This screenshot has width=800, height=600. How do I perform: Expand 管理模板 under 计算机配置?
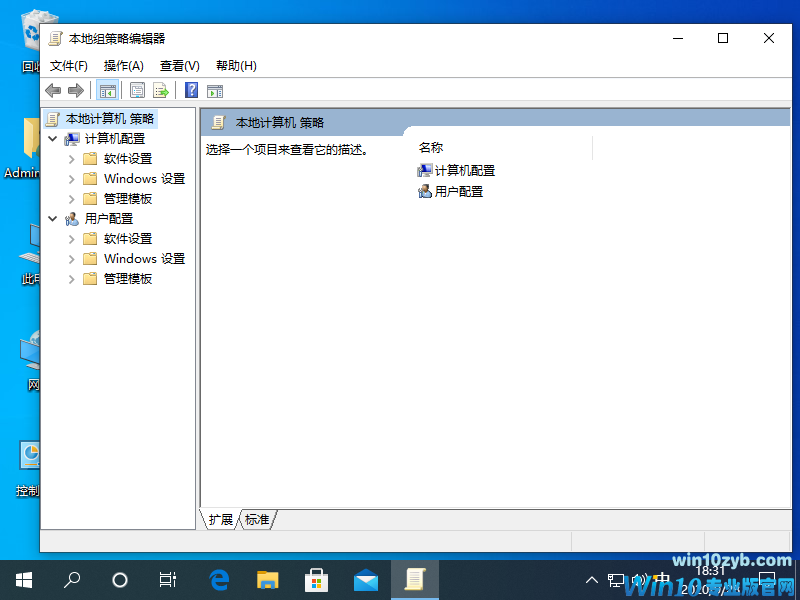pos(70,198)
